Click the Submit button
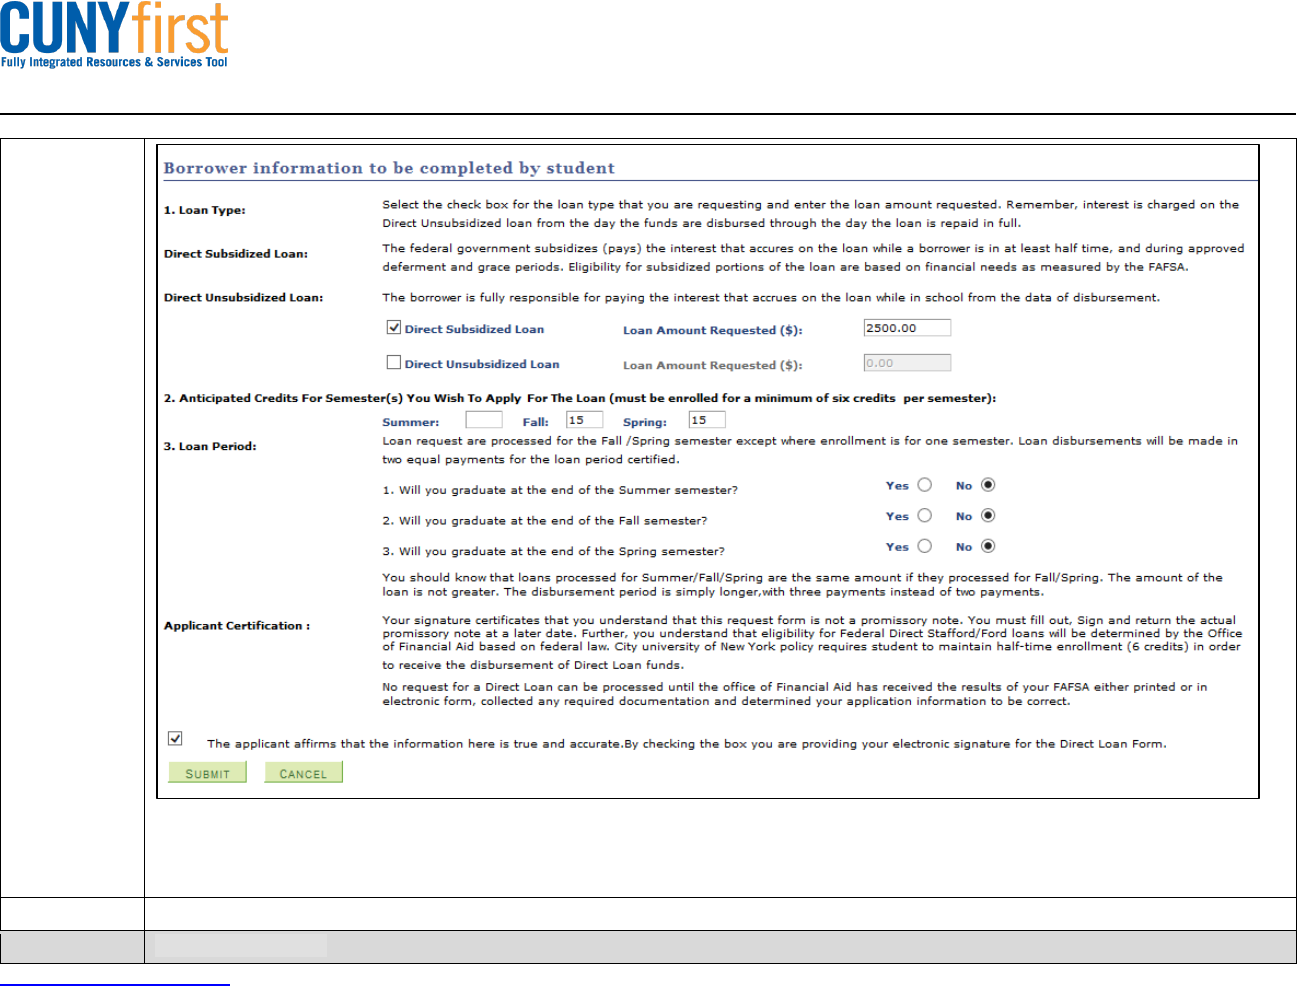Viewport: 1297px width, 986px height. tap(208, 772)
